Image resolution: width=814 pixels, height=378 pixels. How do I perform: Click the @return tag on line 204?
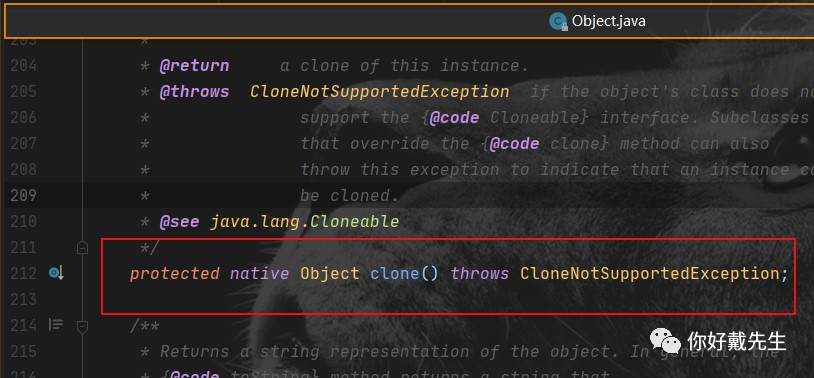[194, 65]
